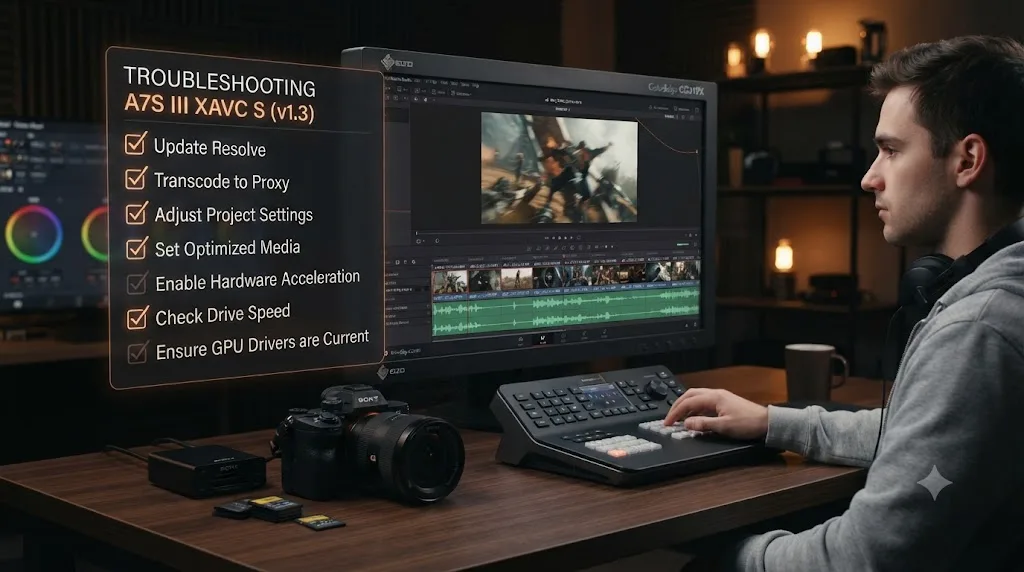
Task: Click the 'Ensure GPU Drivers are Current' label
Action: click(263, 345)
